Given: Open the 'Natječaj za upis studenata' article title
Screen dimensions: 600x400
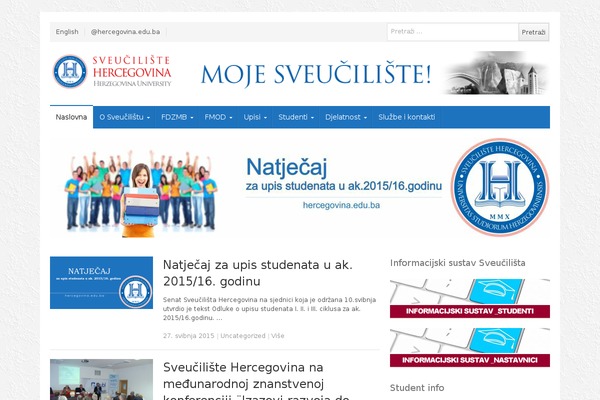Looking at the screenshot, I should (258, 273).
